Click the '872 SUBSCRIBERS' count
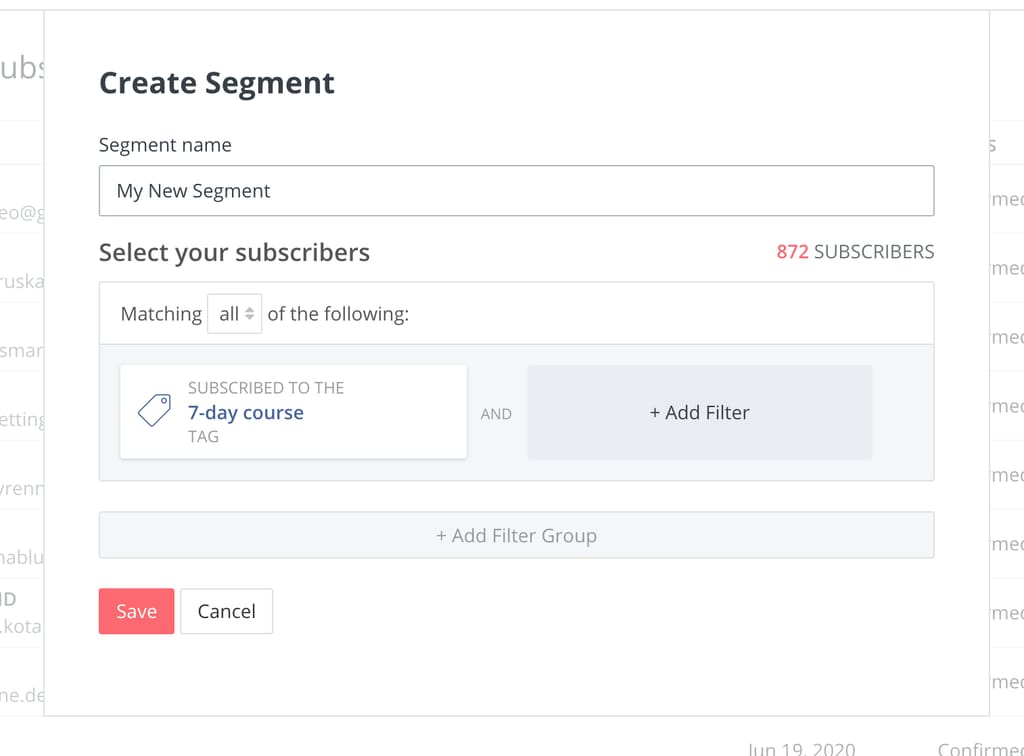This screenshot has height=756, width=1024. pyautogui.click(x=855, y=252)
